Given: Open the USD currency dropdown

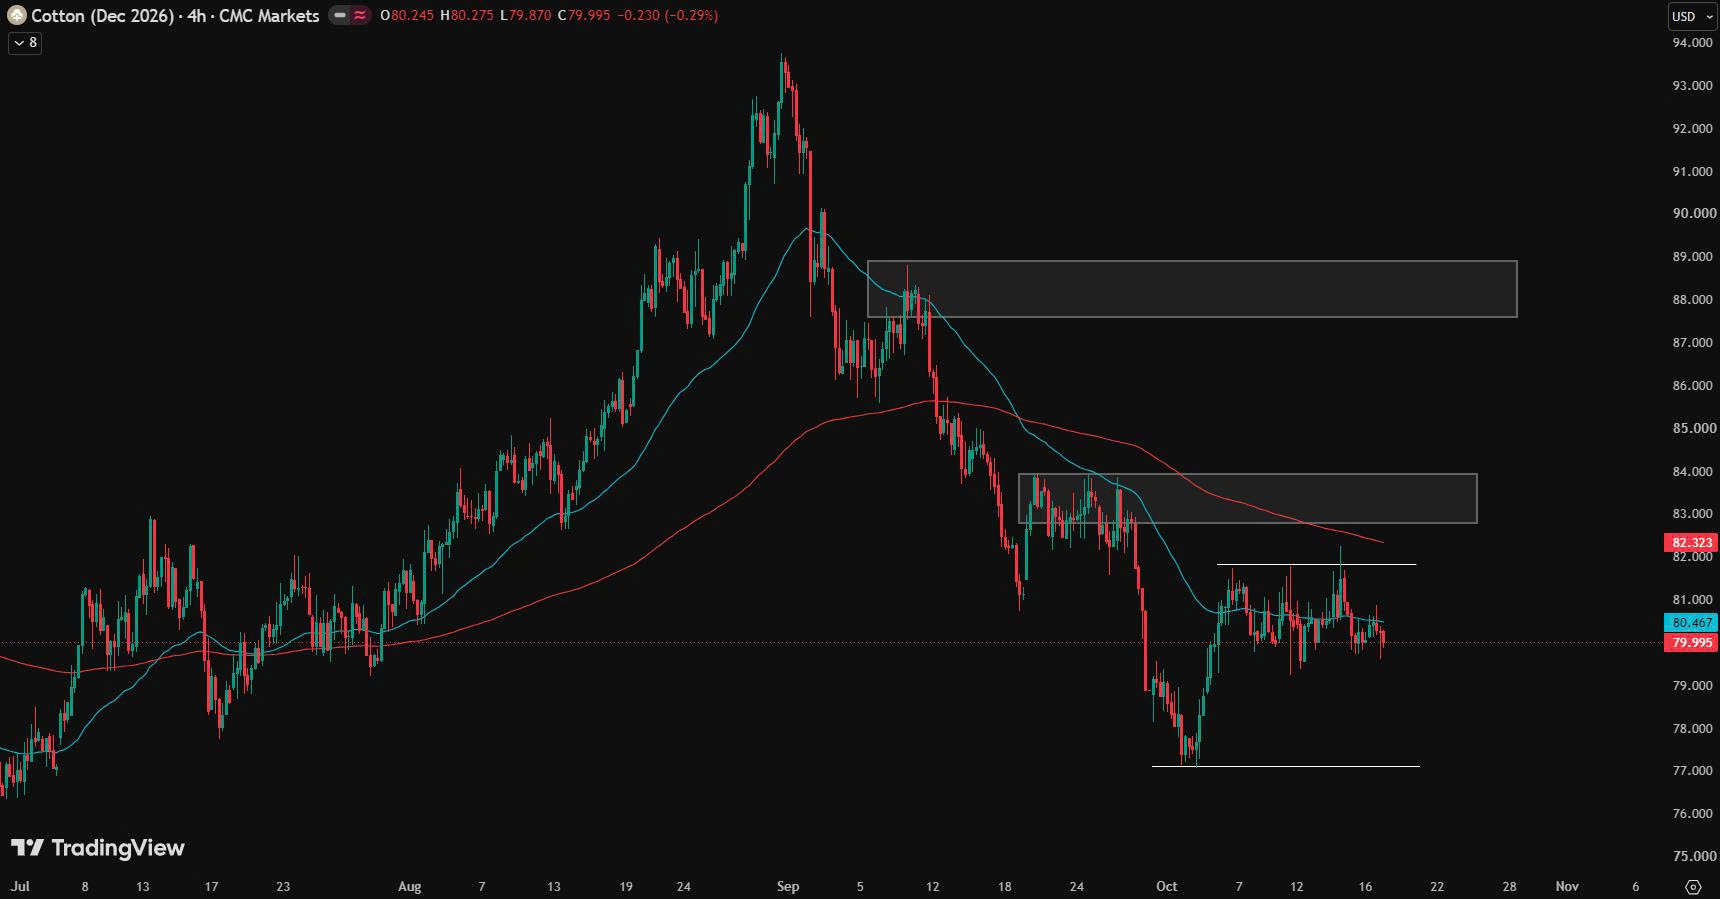Looking at the screenshot, I should tap(1691, 16).
